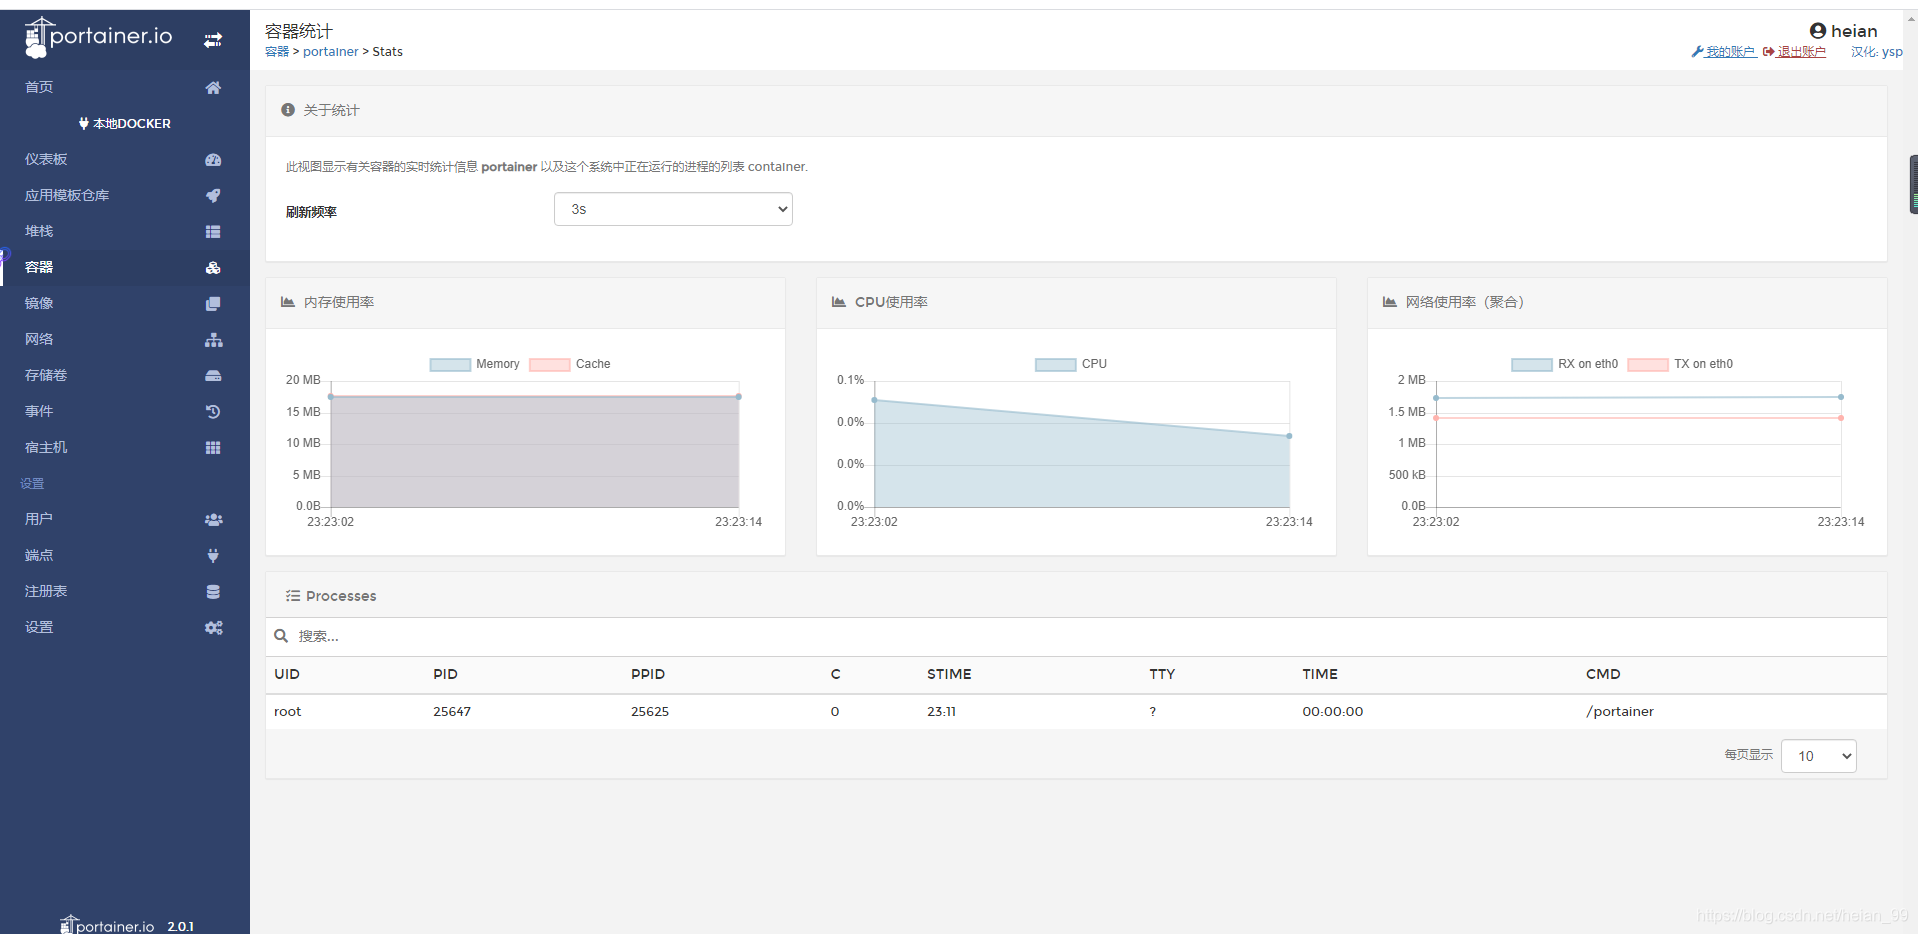Click the history icon beside 事件
Screen dimensions: 1918x934
(213, 412)
